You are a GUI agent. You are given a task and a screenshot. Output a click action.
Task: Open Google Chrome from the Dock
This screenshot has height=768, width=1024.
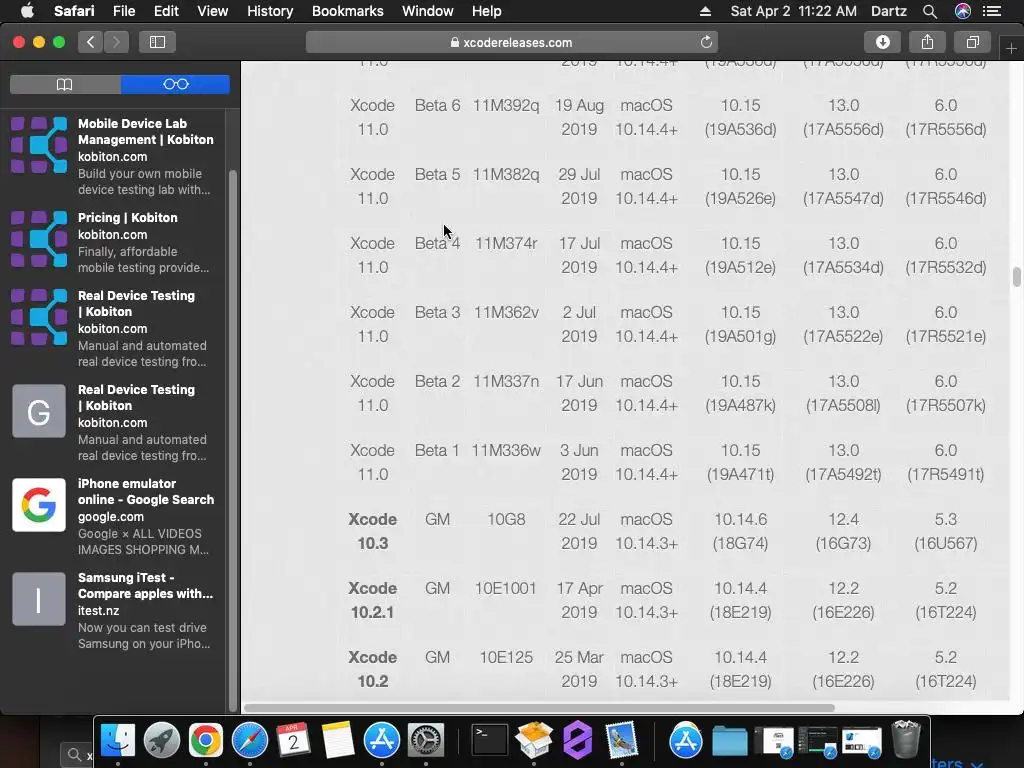pos(206,740)
